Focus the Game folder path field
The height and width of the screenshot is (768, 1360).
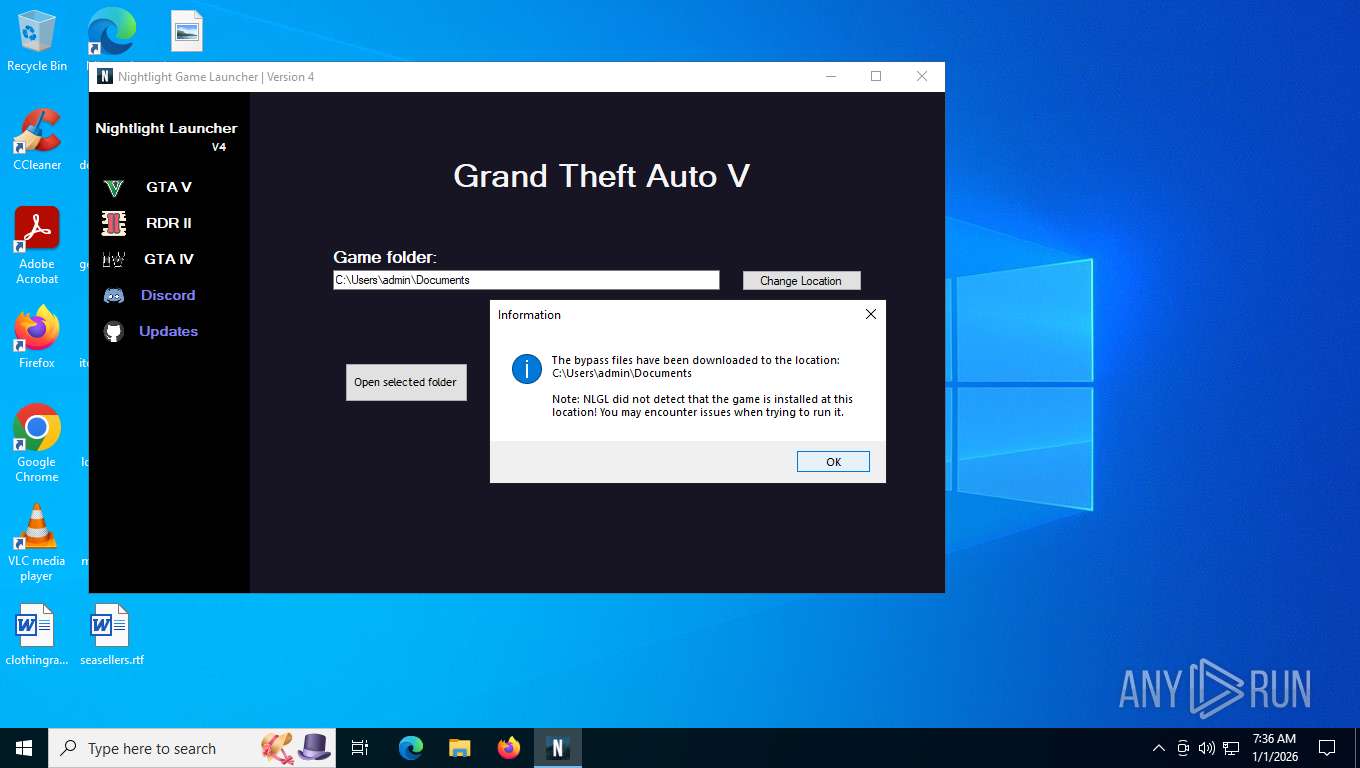pos(526,280)
